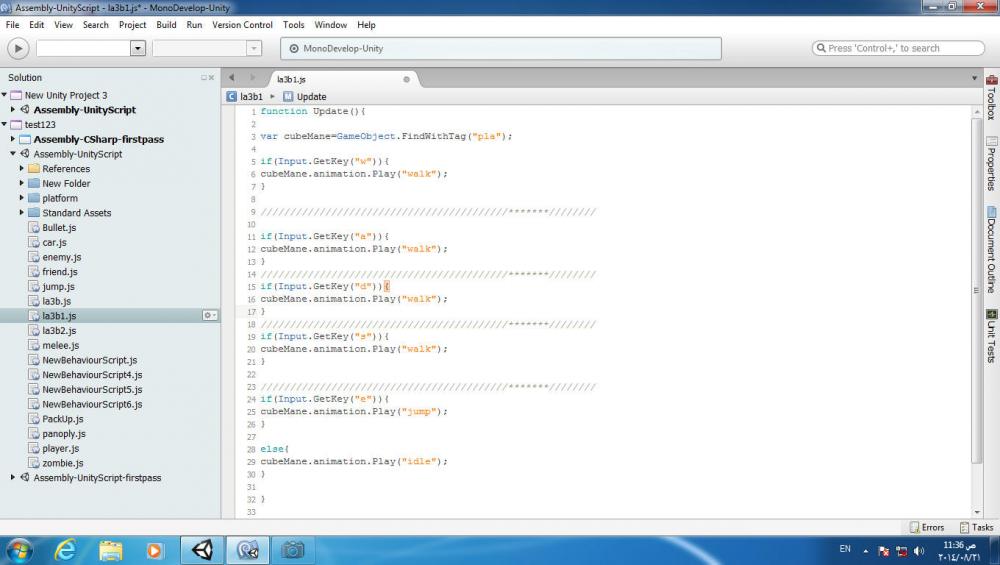The image size is (1000, 565).
Task: Open the Project menu
Action: pos(133,25)
